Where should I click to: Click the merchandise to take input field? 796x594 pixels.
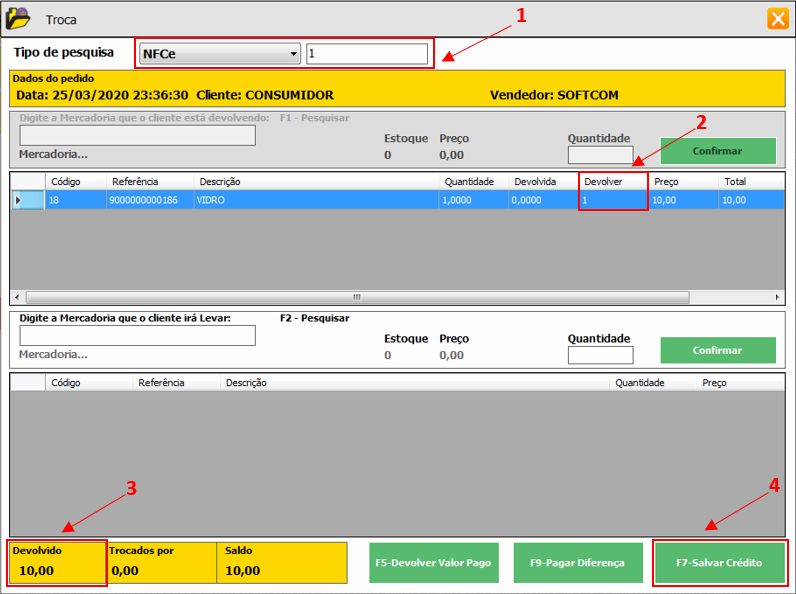point(137,336)
